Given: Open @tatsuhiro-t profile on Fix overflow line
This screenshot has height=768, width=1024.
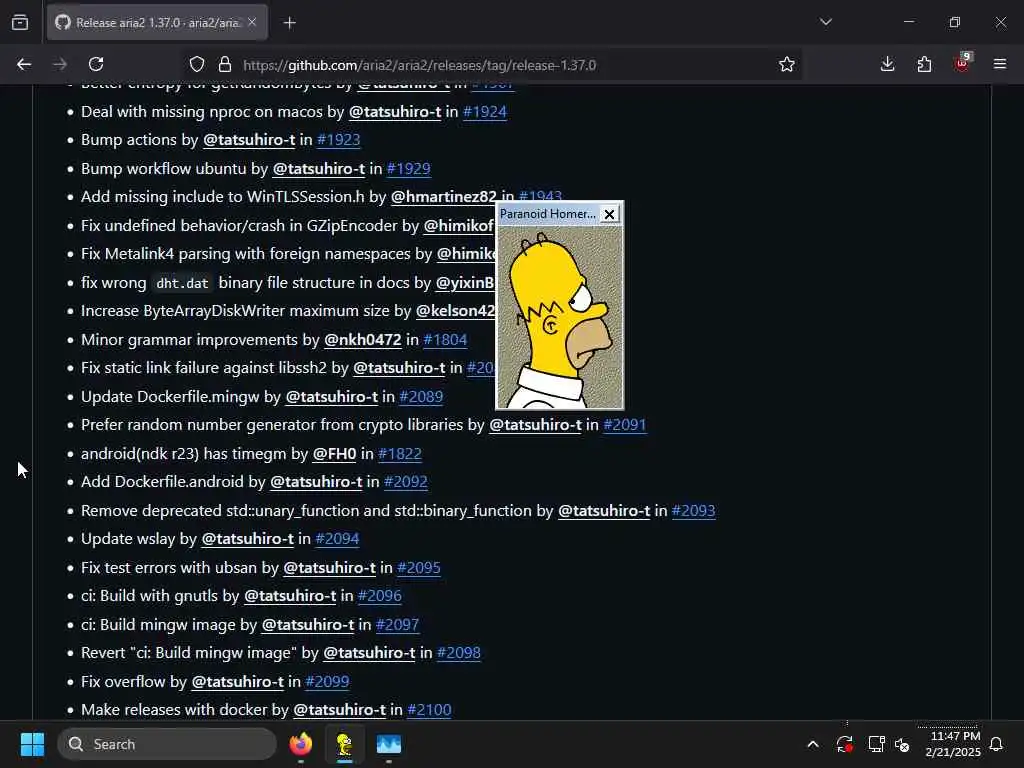Looking at the screenshot, I should click(237, 681).
